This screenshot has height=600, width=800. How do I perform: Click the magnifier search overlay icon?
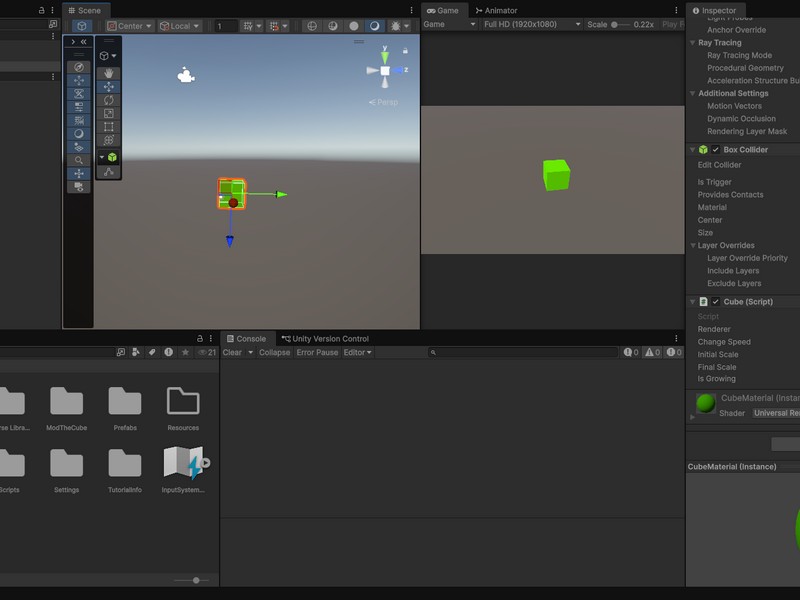click(x=79, y=160)
